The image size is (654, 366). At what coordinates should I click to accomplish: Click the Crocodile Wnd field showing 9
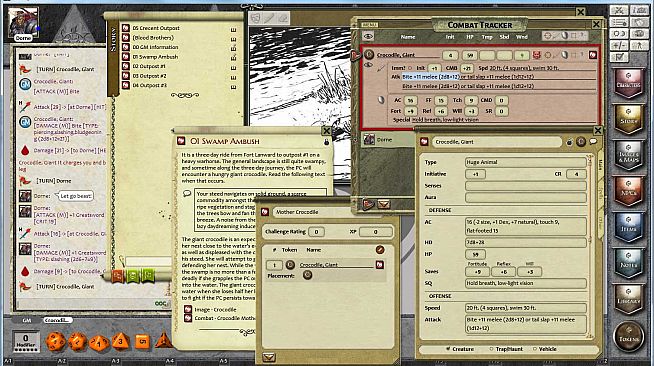coord(522,55)
